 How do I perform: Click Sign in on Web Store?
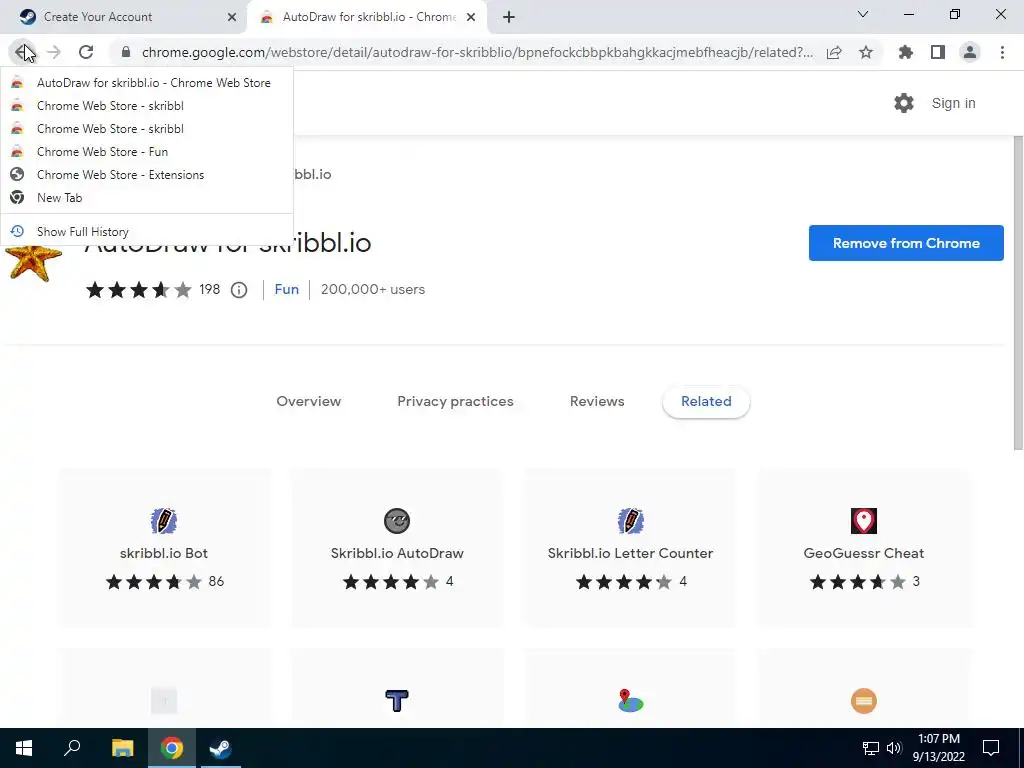pyautogui.click(x=953, y=103)
